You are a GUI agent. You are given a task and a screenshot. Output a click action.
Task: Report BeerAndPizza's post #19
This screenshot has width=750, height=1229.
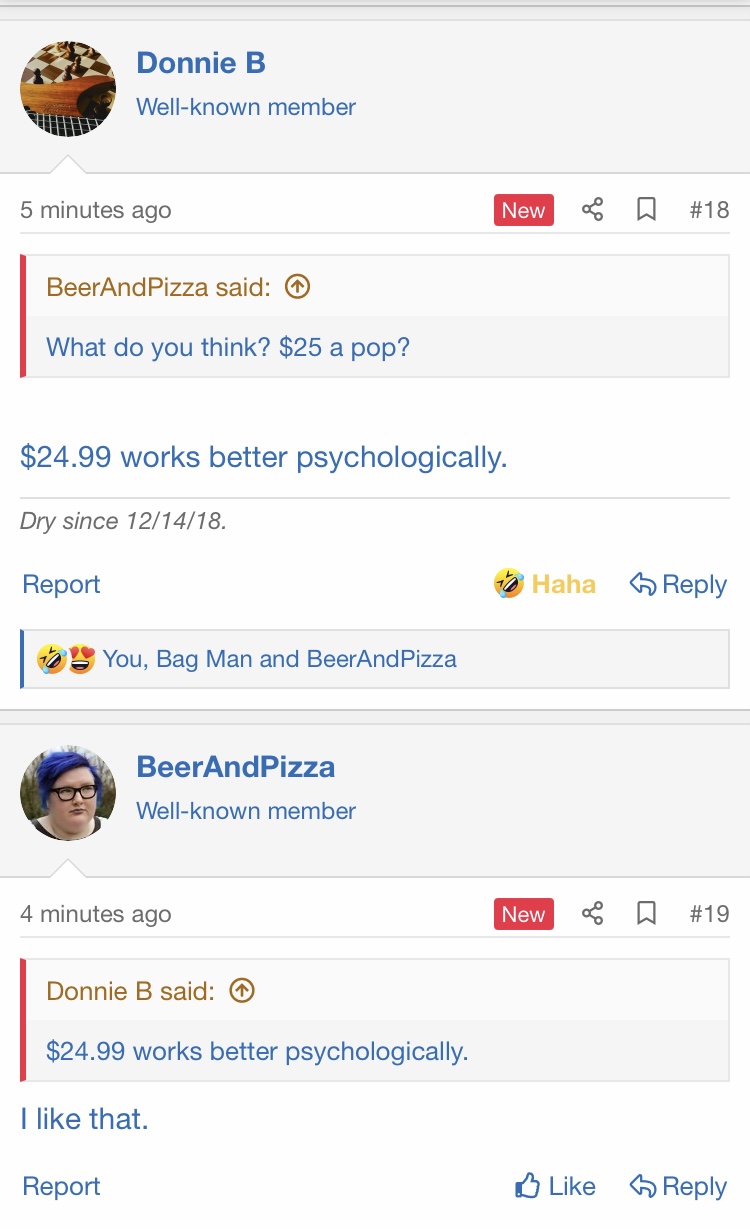click(x=62, y=1187)
